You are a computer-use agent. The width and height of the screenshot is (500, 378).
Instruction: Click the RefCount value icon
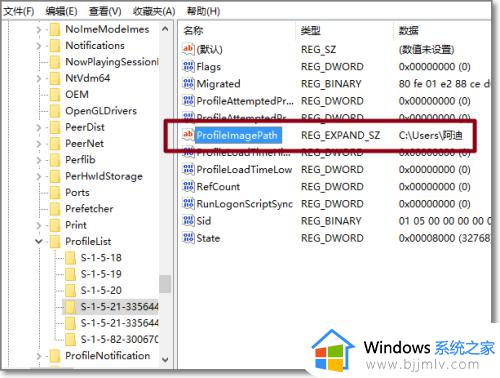pos(188,186)
